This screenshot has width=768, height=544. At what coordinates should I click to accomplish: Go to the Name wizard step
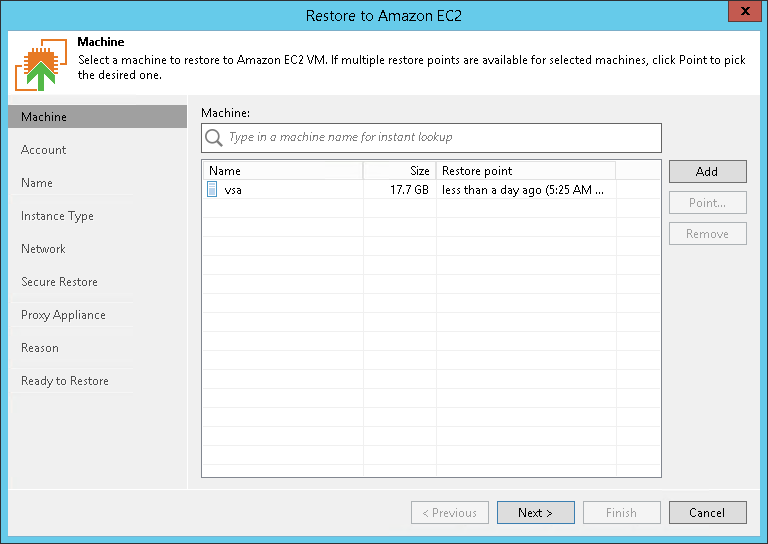(37, 183)
